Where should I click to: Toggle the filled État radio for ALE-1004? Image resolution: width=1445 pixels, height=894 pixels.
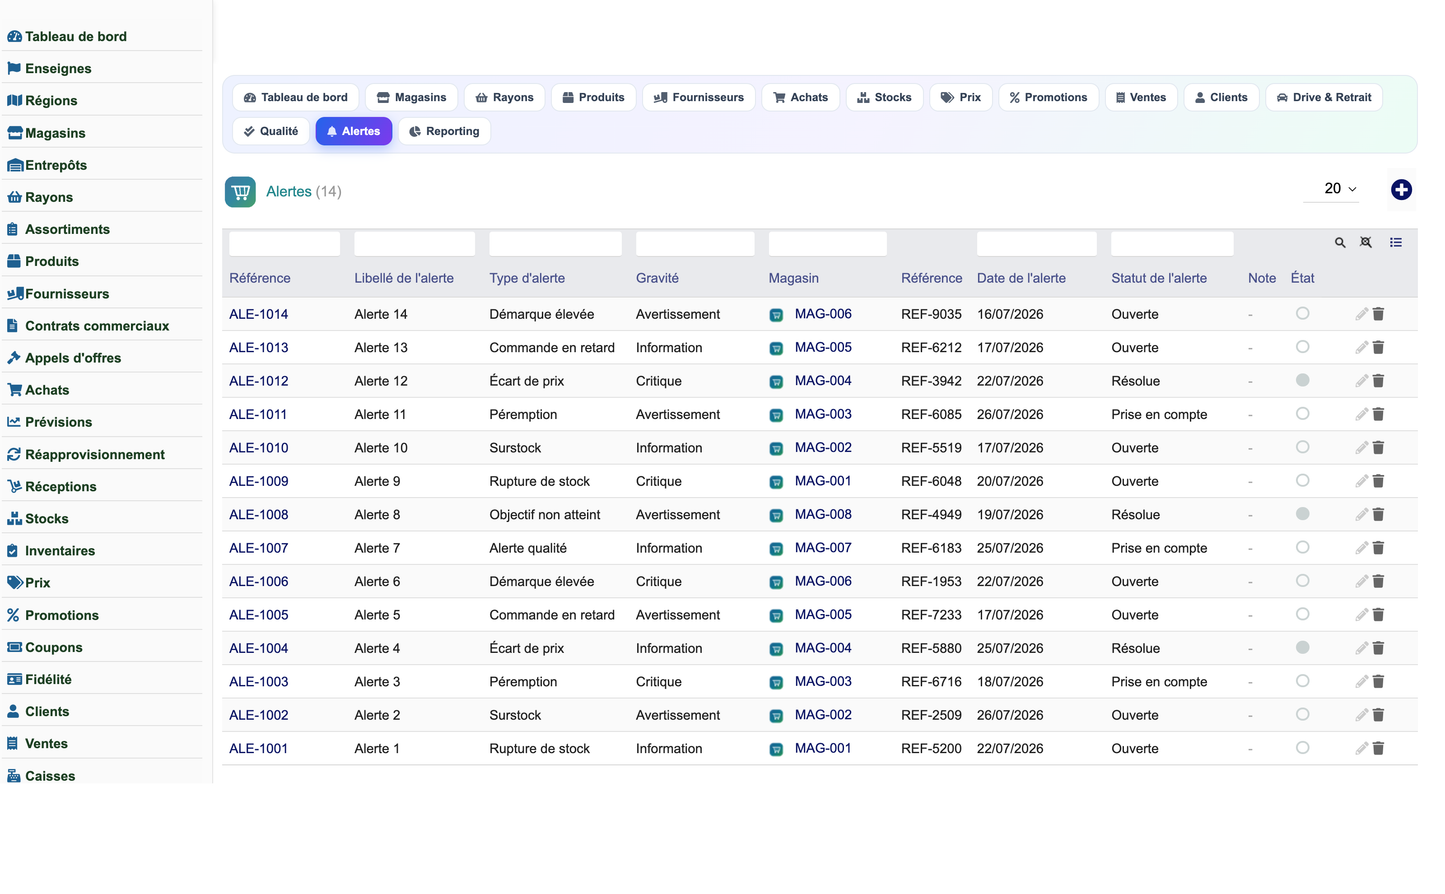[1302, 647]
